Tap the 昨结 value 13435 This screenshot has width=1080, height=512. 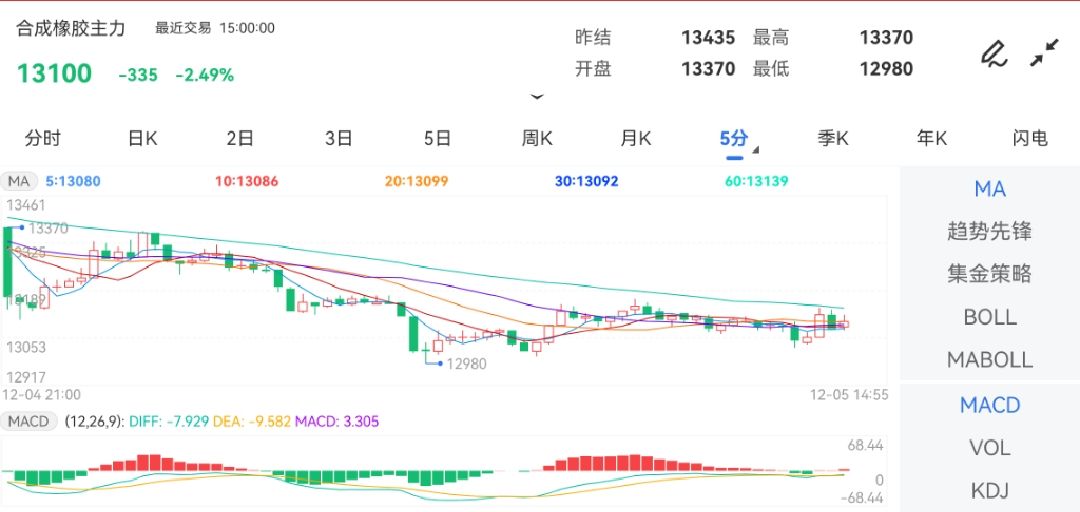tap(708, 37)
